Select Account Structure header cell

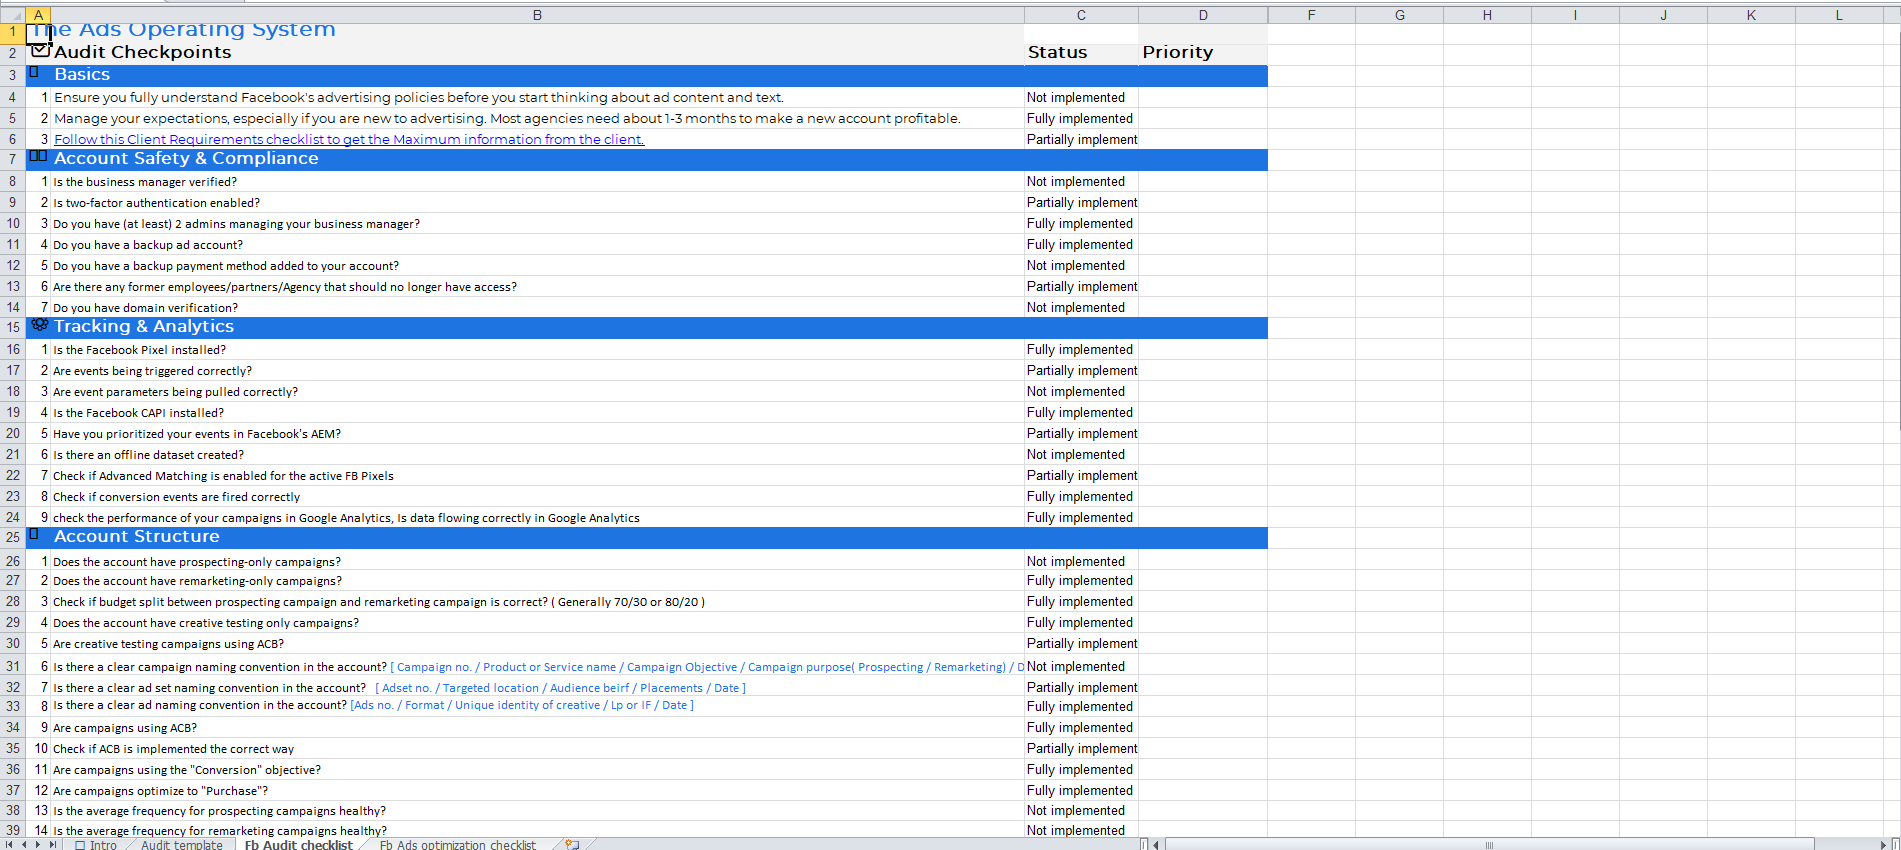pos(537,537)
